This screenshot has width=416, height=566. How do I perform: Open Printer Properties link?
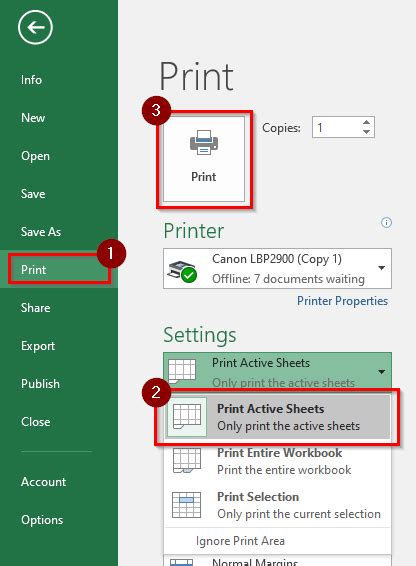(x=342, y=301)
